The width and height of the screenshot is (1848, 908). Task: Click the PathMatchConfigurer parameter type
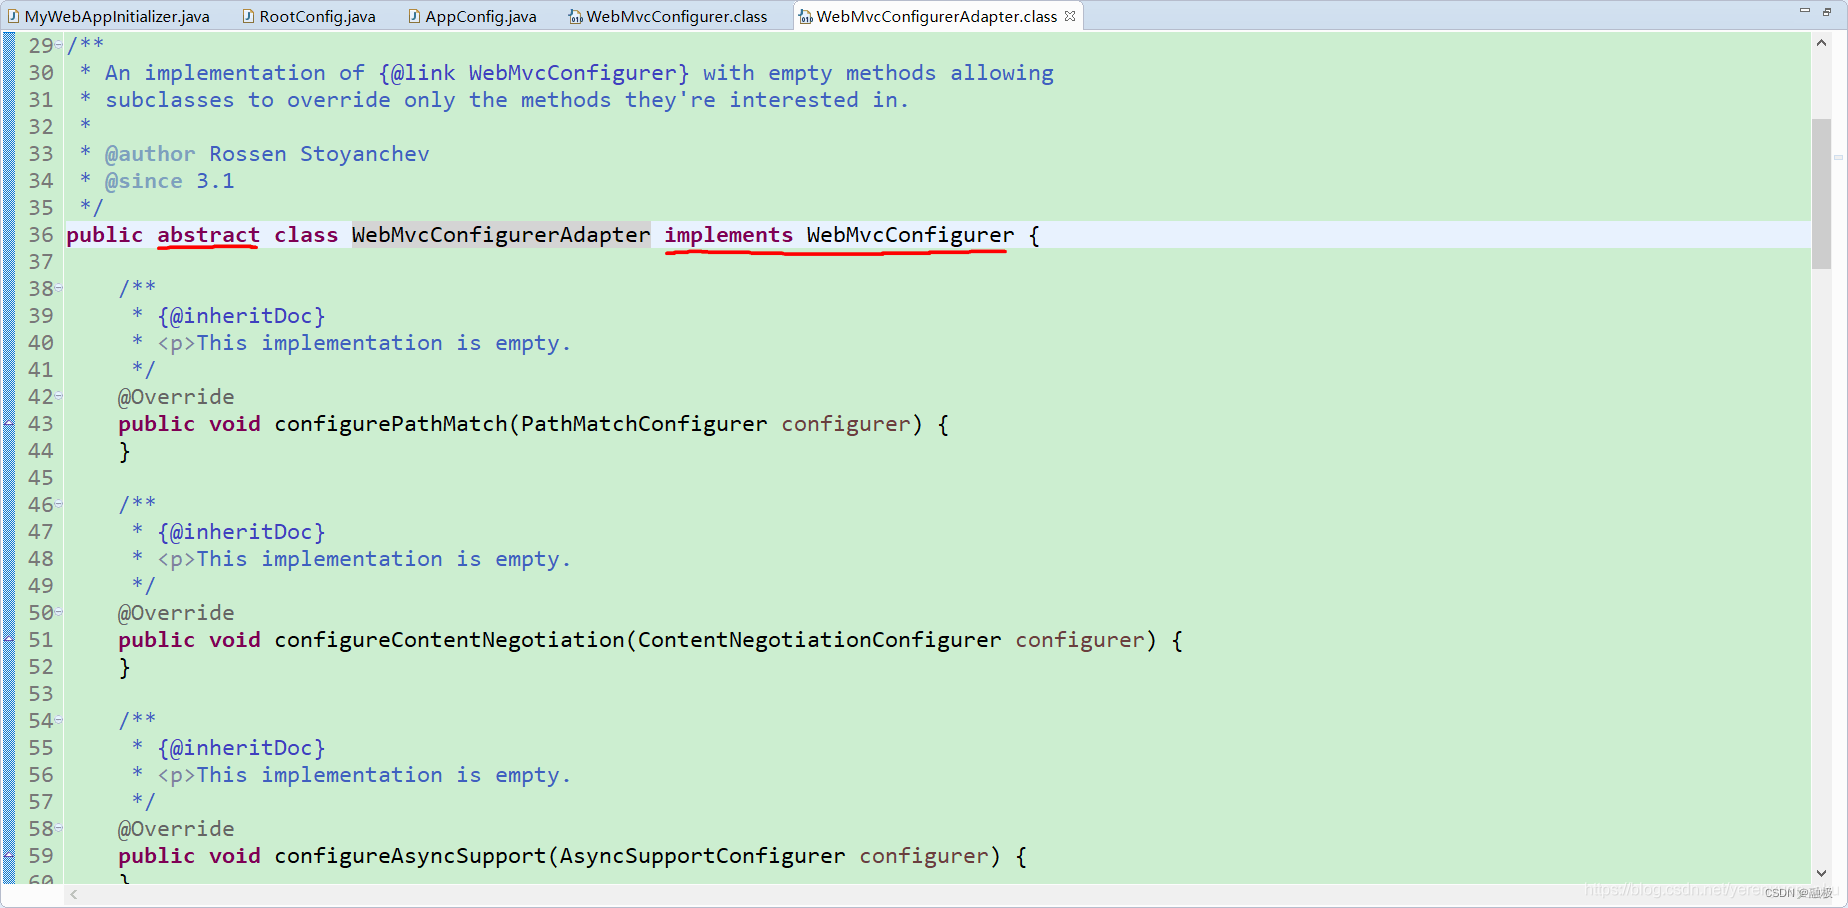[644, 424]
